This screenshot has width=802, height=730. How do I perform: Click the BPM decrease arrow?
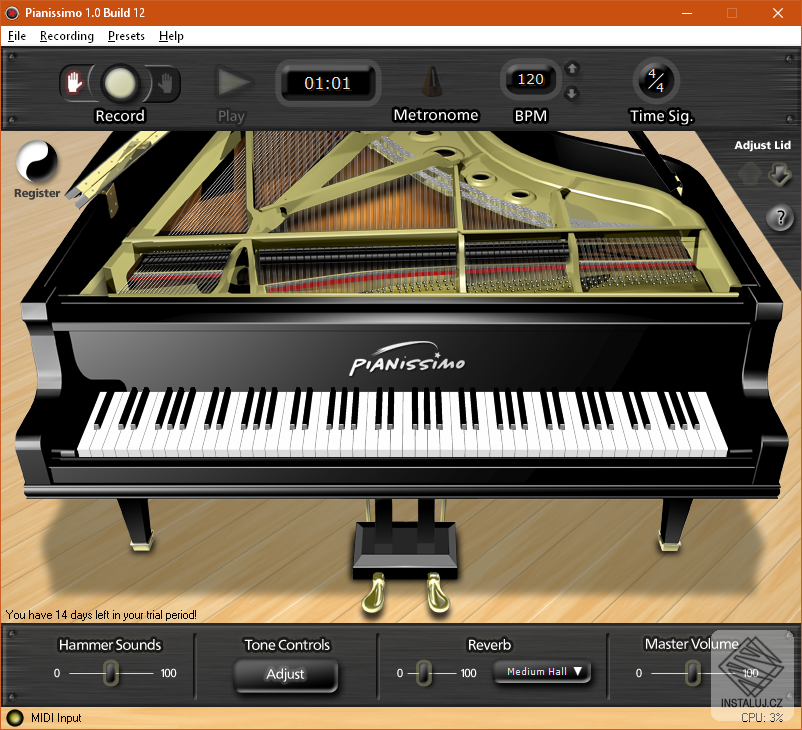click(x=572, y=93)
